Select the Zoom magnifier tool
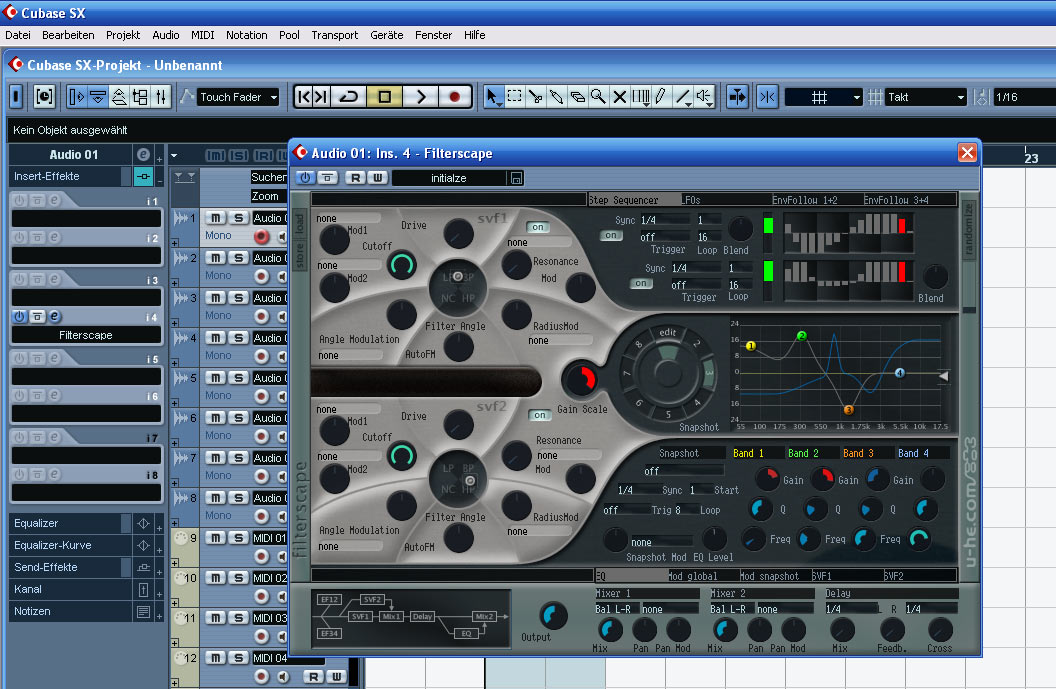 [x=598, y=97]
